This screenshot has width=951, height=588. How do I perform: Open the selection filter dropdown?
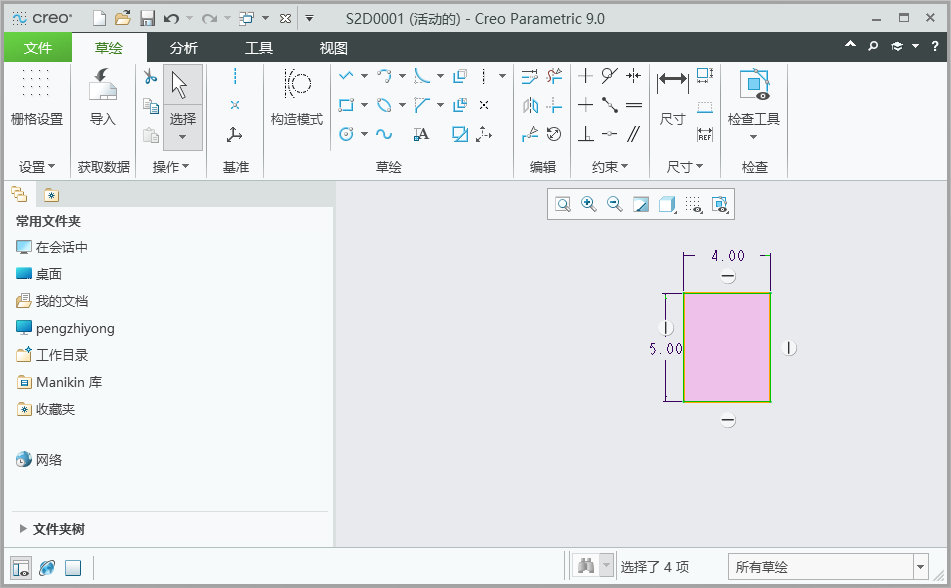[828, 567]
